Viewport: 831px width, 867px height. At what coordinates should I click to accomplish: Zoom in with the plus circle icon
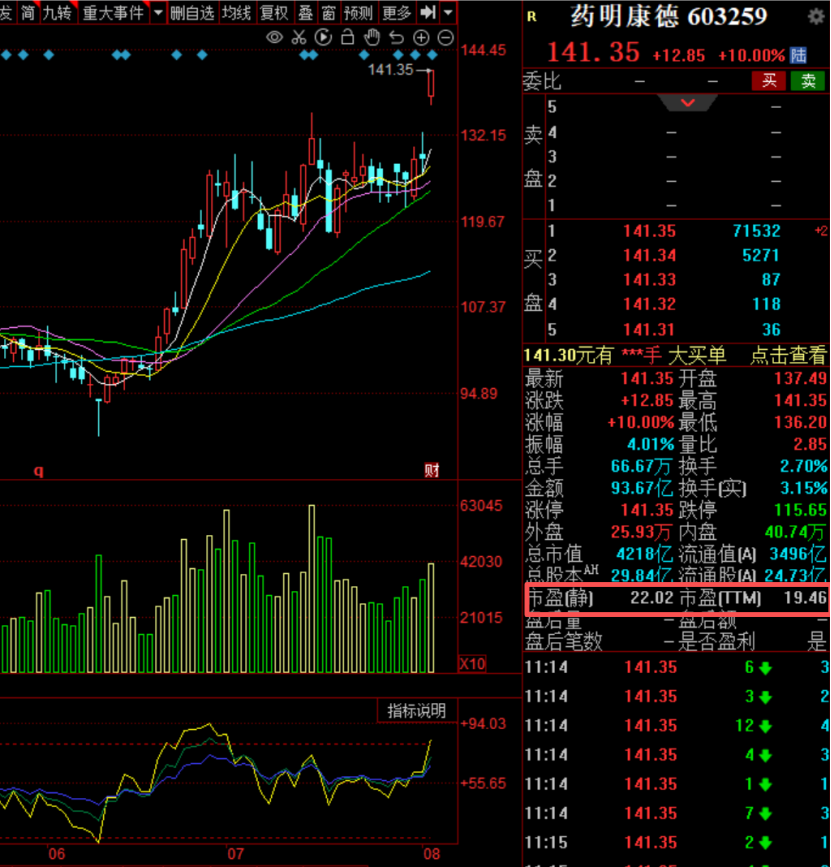421,38
